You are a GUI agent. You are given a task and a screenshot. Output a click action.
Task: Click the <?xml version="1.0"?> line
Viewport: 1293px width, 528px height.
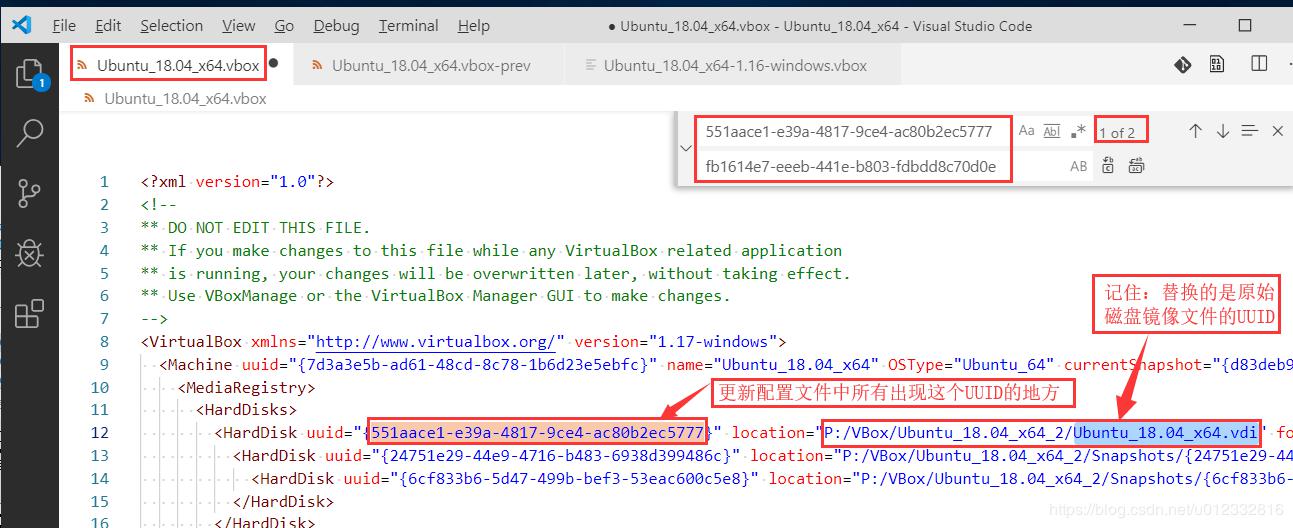(x=237, y=182)
